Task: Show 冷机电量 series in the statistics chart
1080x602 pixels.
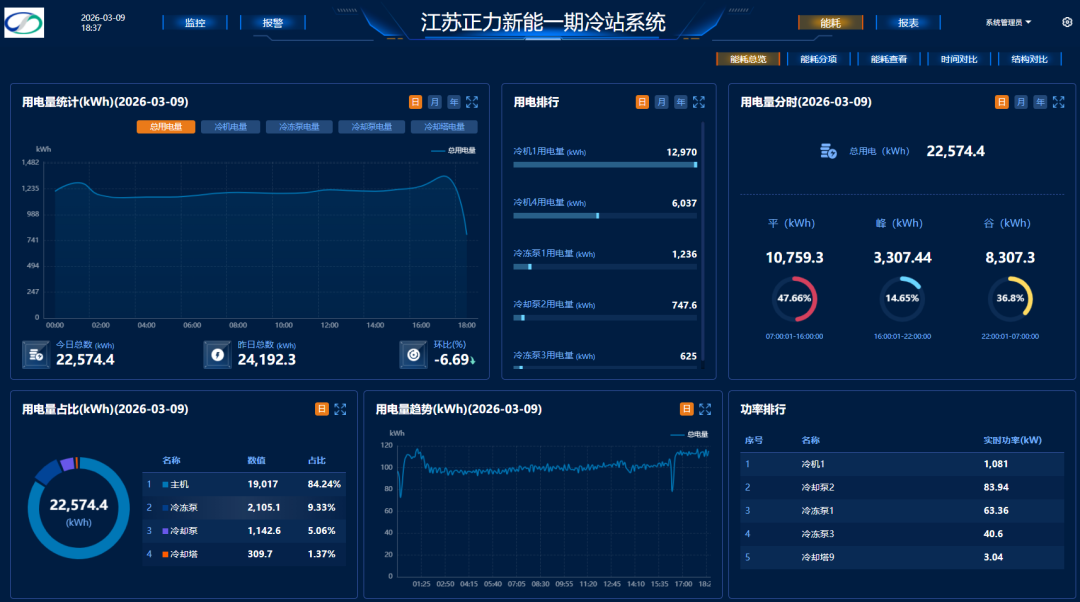Action: [230, 127]
